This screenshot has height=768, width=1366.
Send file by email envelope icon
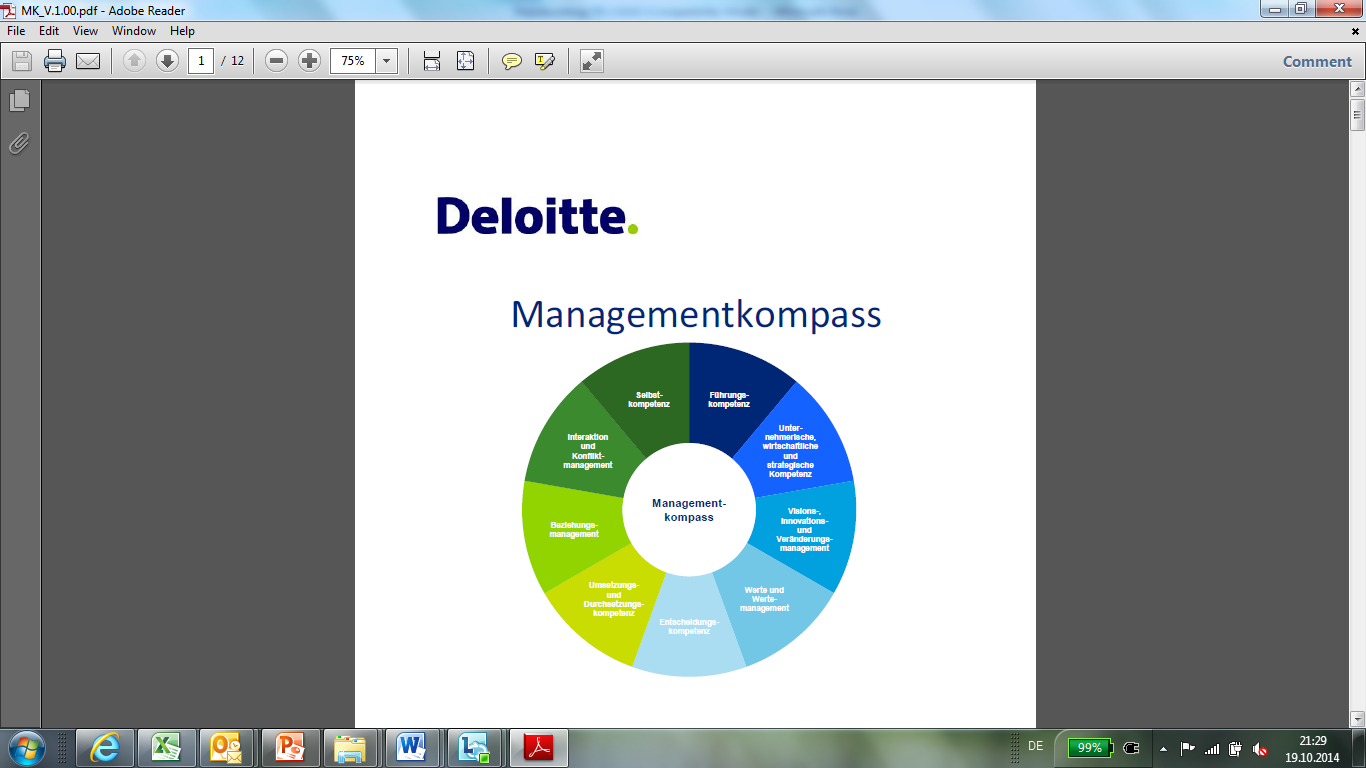(x=88, y=61)
